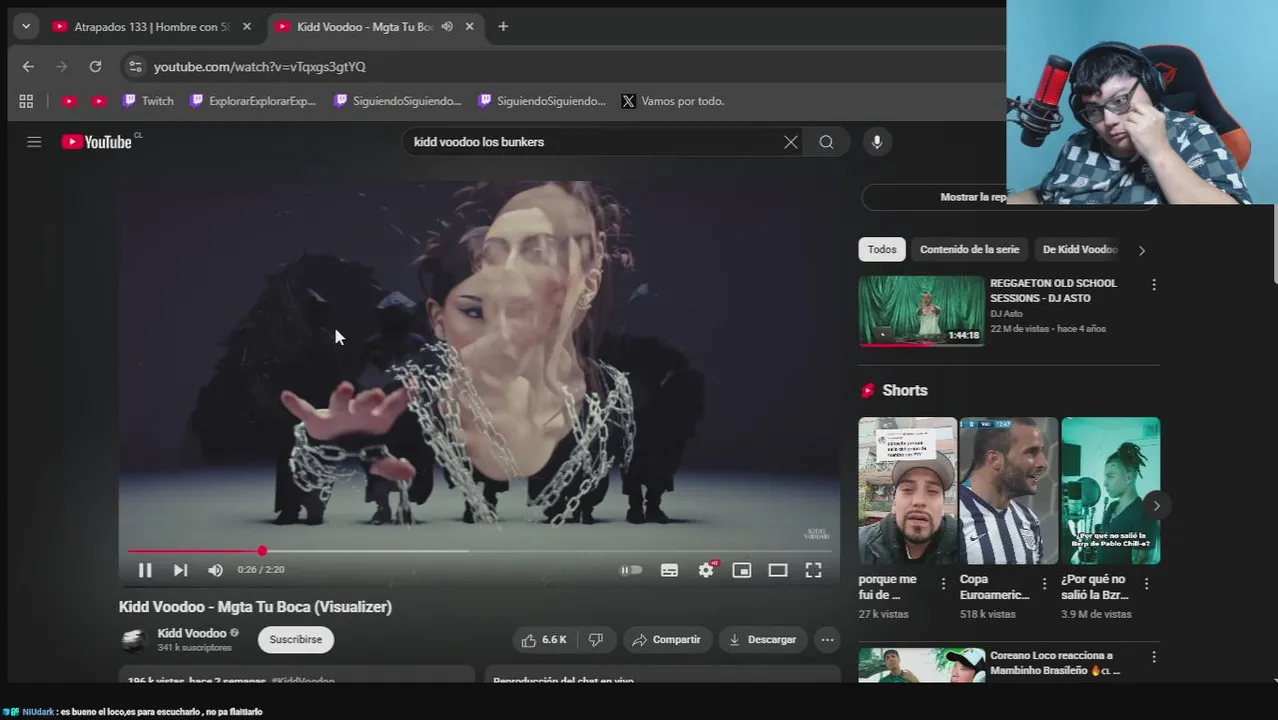Open options for Coreano Loco video

(1154, 657)
